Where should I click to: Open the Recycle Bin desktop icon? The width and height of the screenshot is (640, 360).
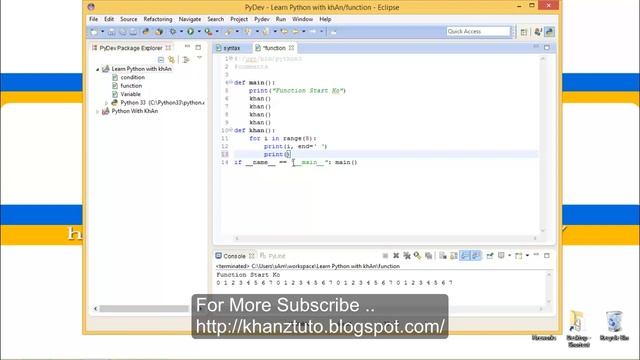[614, 326]
